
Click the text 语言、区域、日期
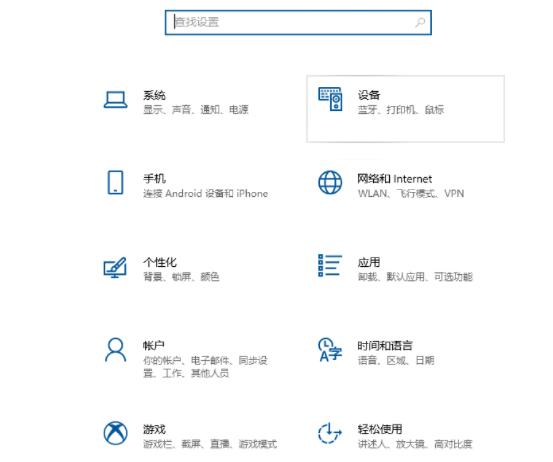coord(396,360)
